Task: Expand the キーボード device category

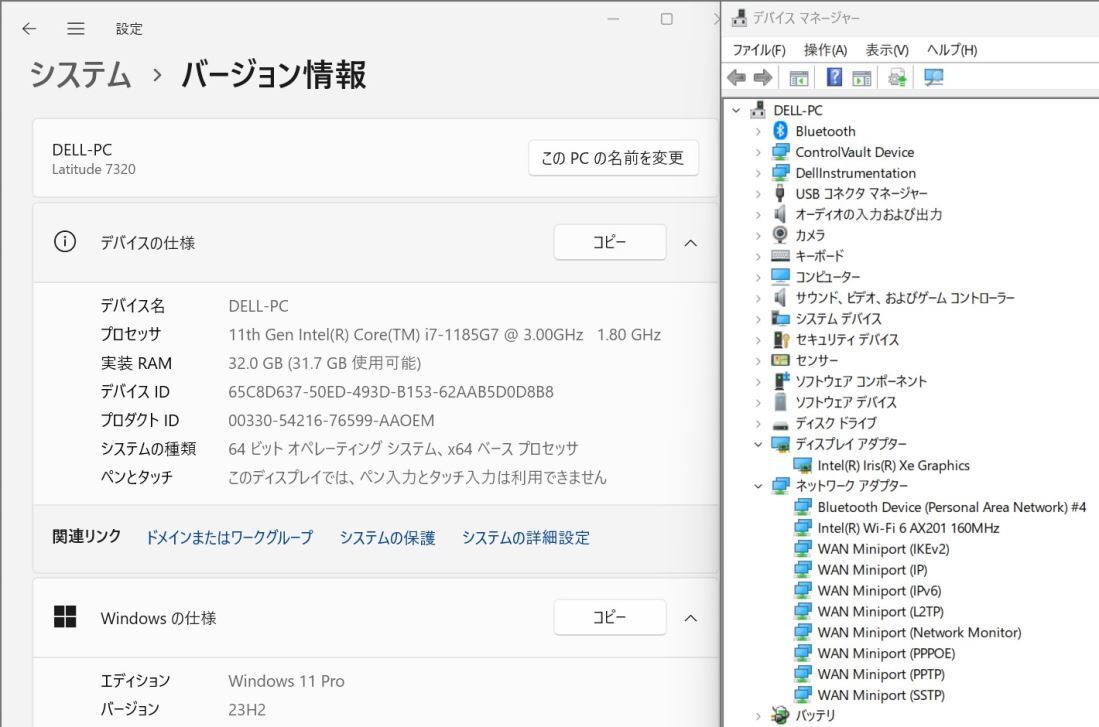Action: [x=759, y=256]
